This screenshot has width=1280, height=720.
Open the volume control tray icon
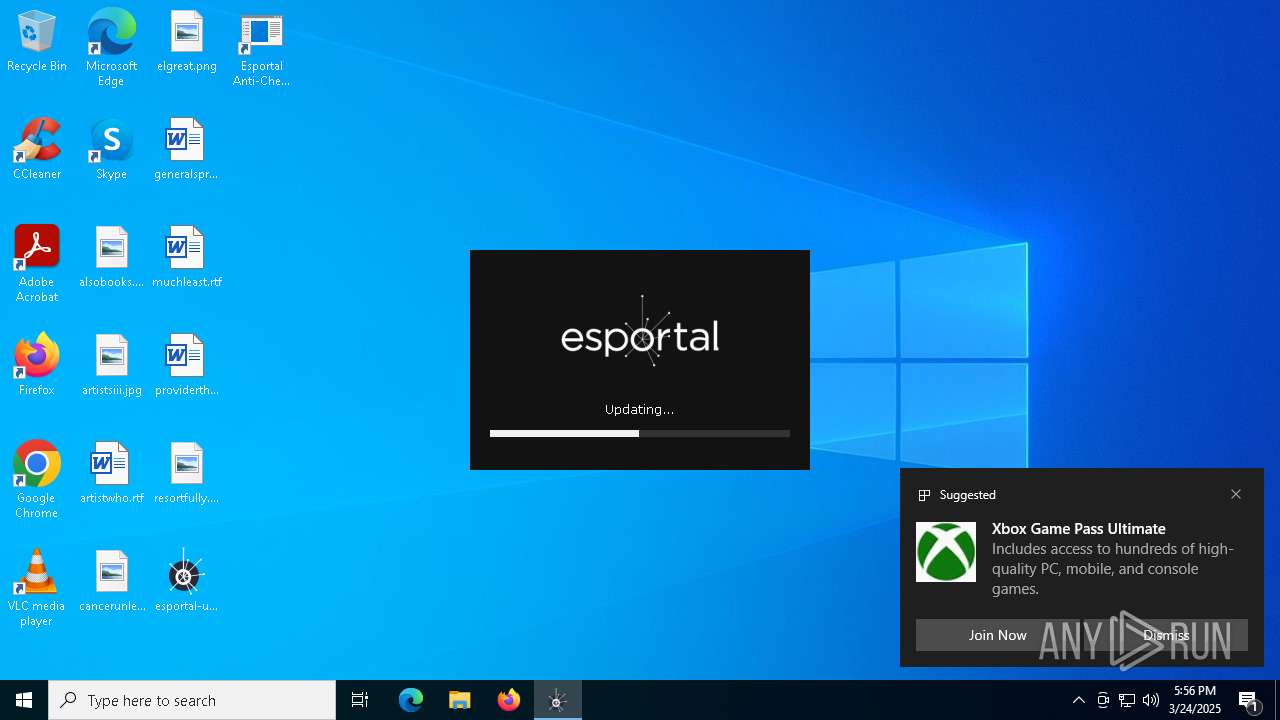pyautogui.click(x=1151, y=700)
